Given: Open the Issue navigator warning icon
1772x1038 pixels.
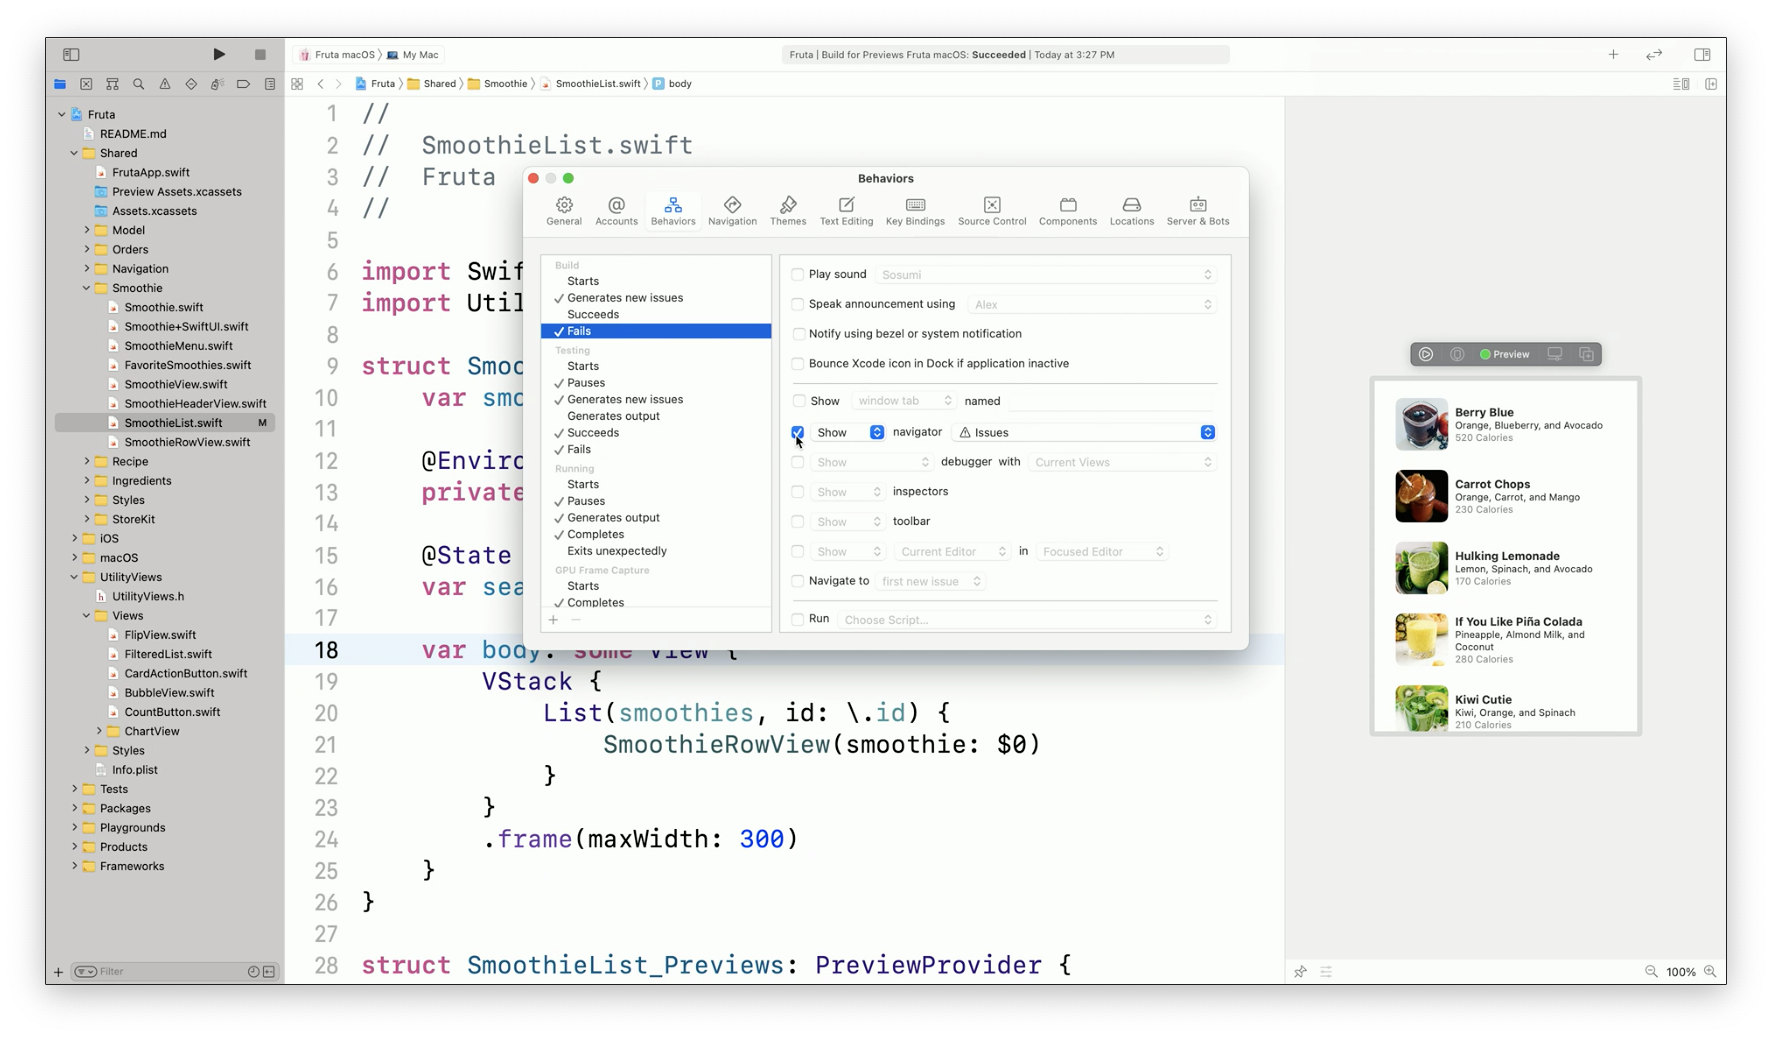Looking at the screenshot, I should 165,84.
